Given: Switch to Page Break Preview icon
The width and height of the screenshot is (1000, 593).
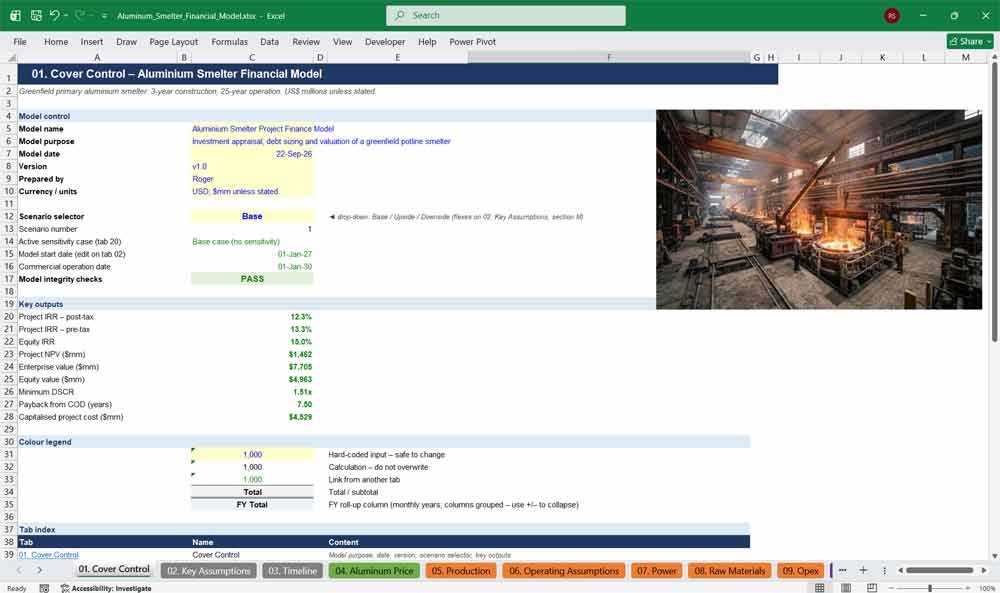Looking at the screenshot, I should pyautogui.click(x=871, y=588).
